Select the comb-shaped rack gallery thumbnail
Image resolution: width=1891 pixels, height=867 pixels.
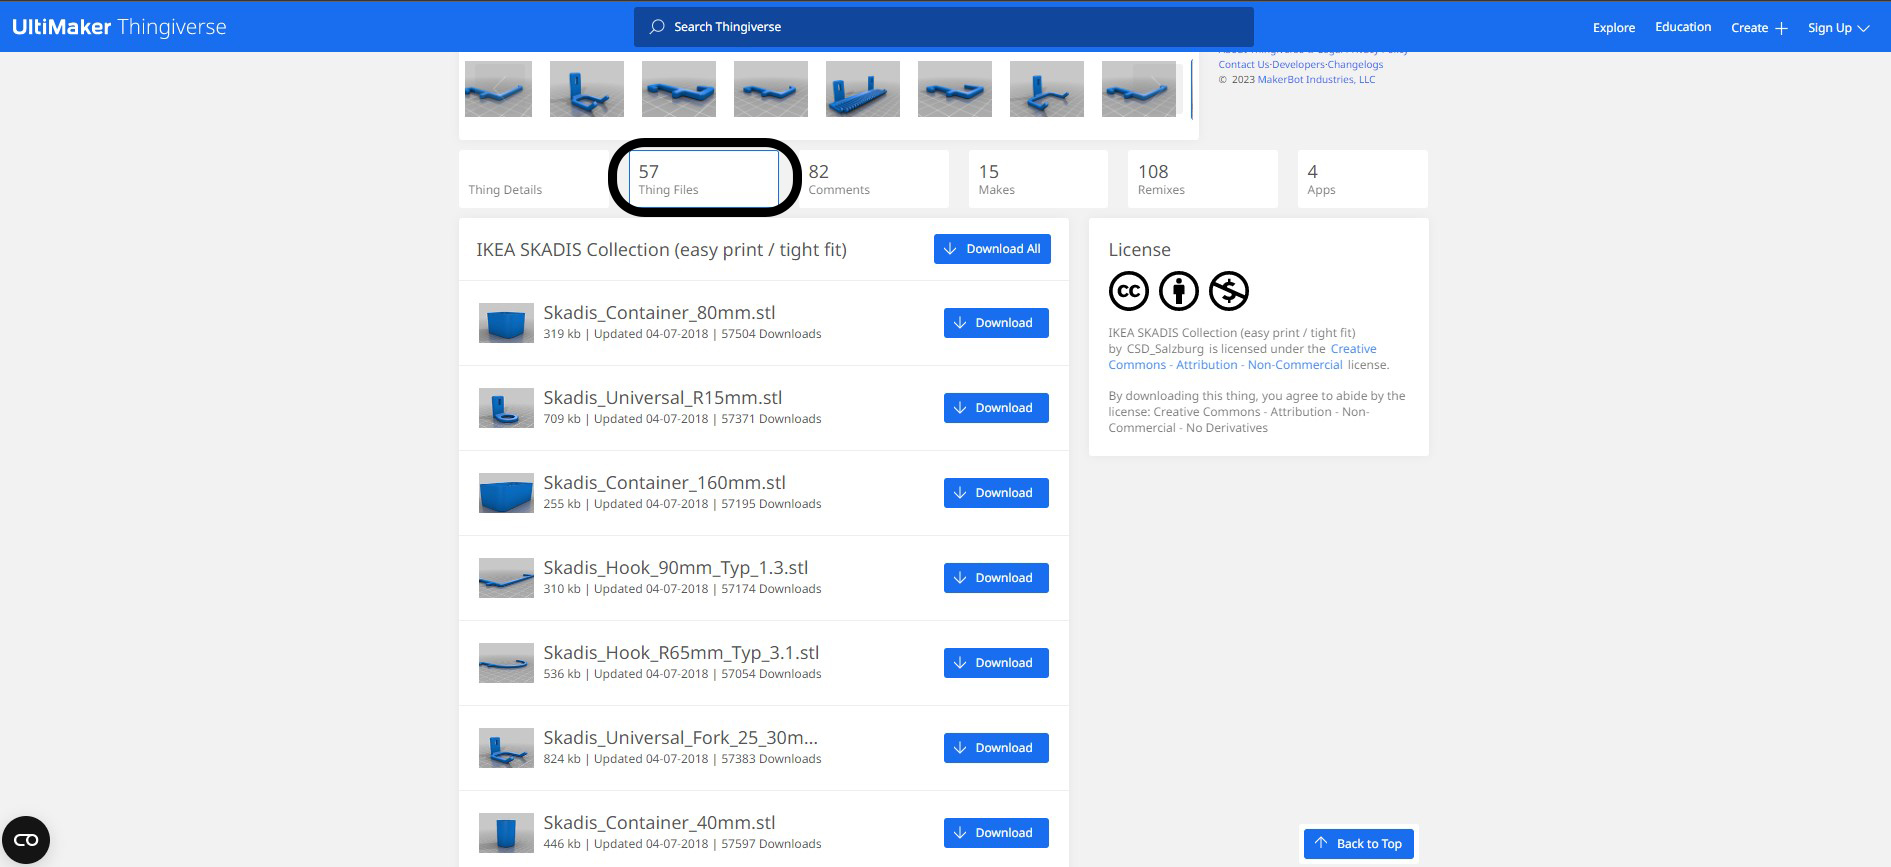click(863, 89)
